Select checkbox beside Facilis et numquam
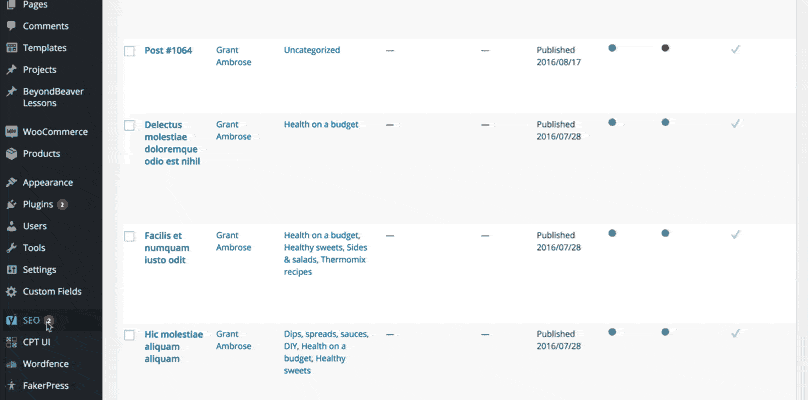The height and width of the screenshot is (400, 808). point(129,236)
